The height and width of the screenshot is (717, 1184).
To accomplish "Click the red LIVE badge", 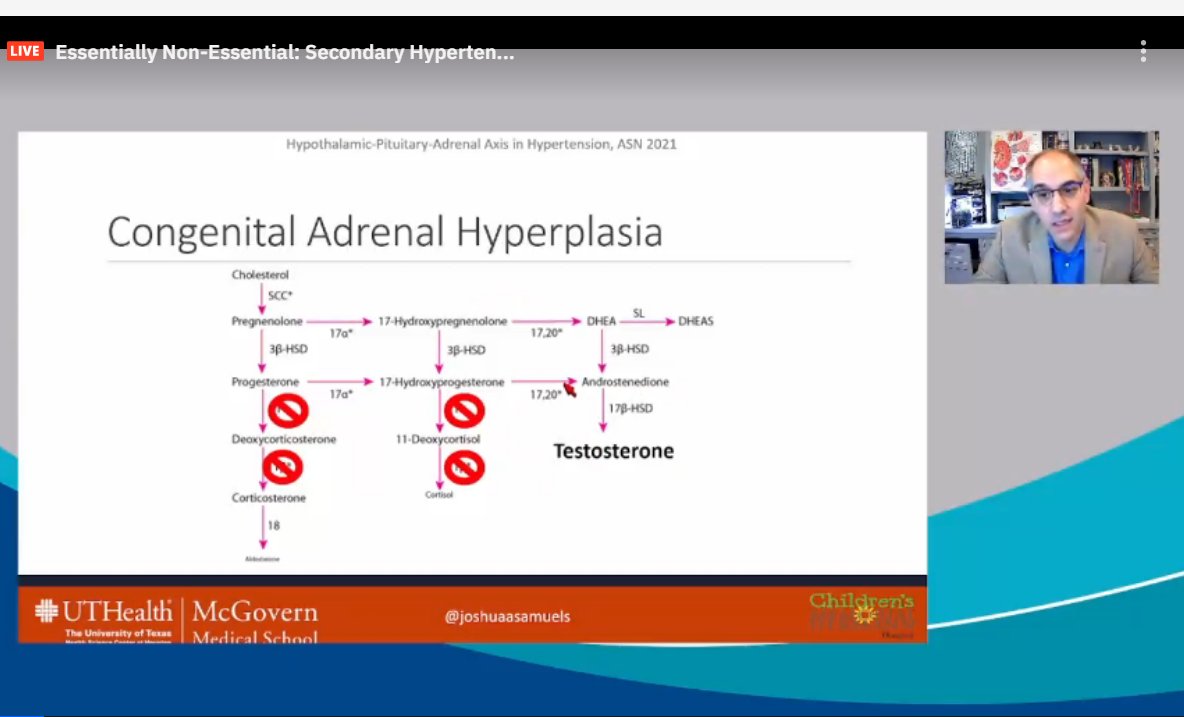I will (25, 51).
